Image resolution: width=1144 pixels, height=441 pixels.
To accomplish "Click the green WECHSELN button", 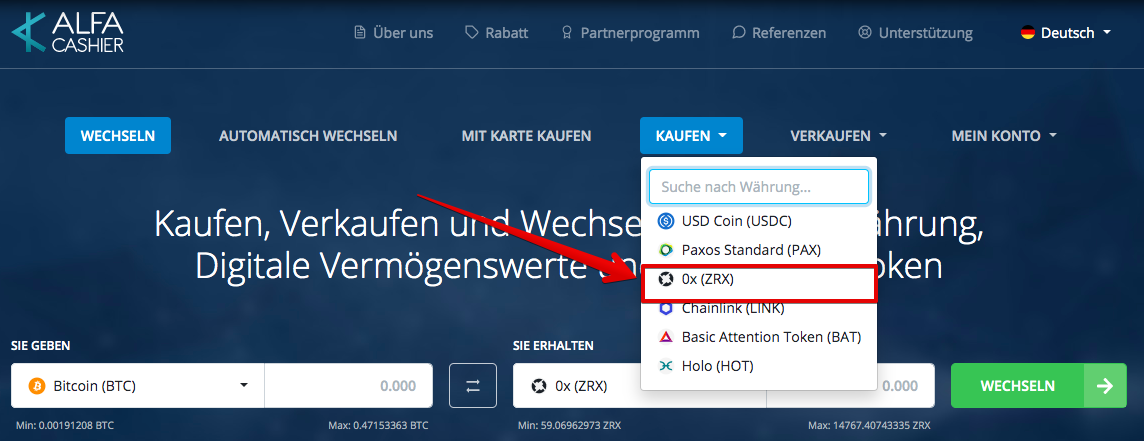I will coord(1039,386).
